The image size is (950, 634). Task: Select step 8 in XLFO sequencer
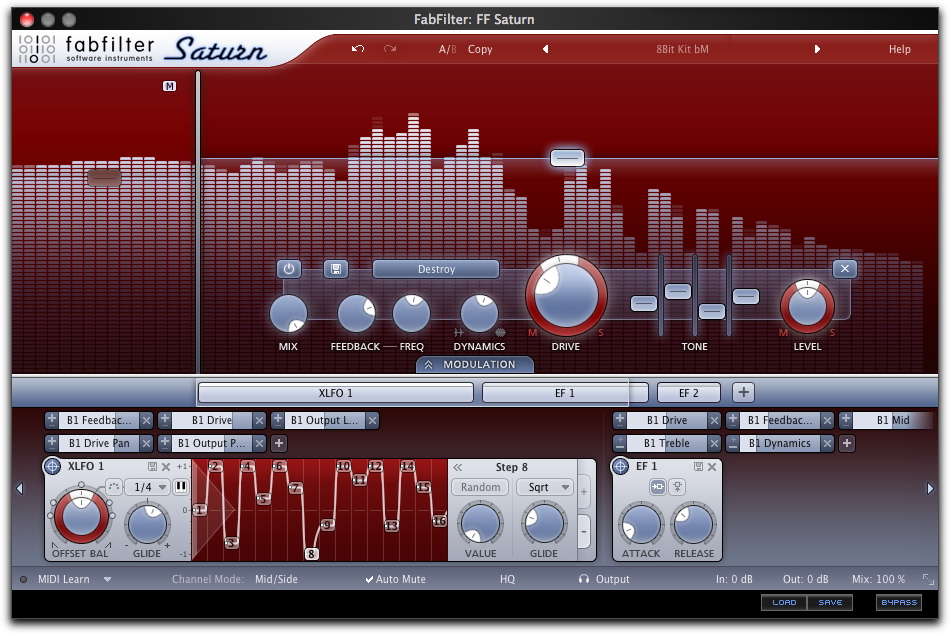click(x=311, y=553)
